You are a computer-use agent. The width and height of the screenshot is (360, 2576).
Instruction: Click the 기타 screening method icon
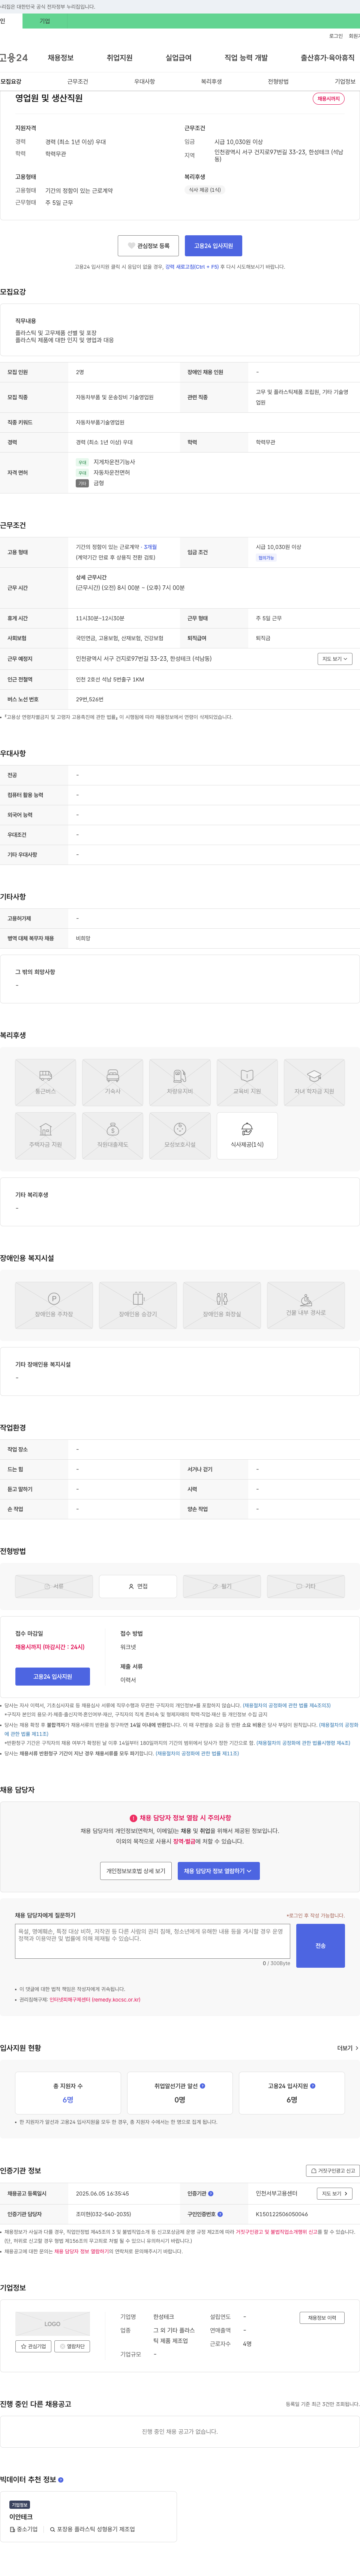coord(306,1586)
